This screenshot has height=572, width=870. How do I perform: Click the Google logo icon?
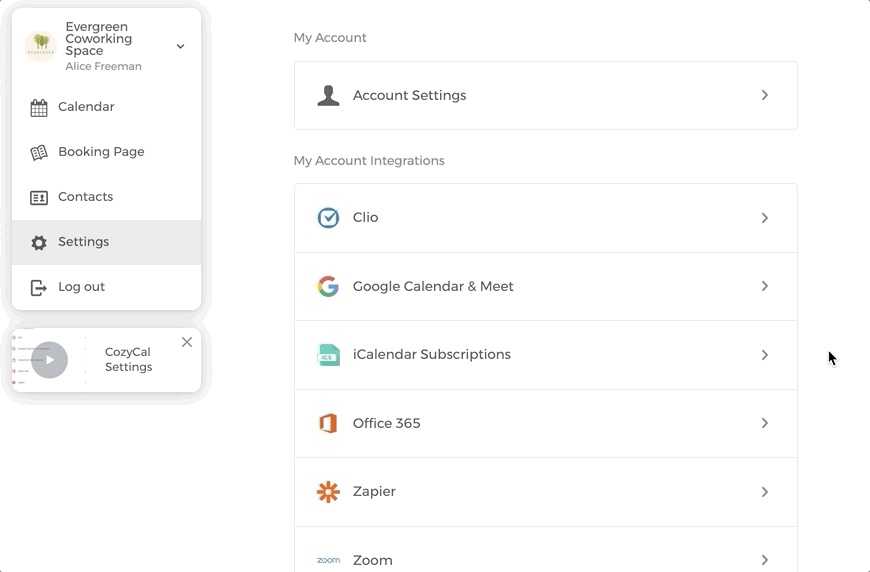click(x=328, y=287)
